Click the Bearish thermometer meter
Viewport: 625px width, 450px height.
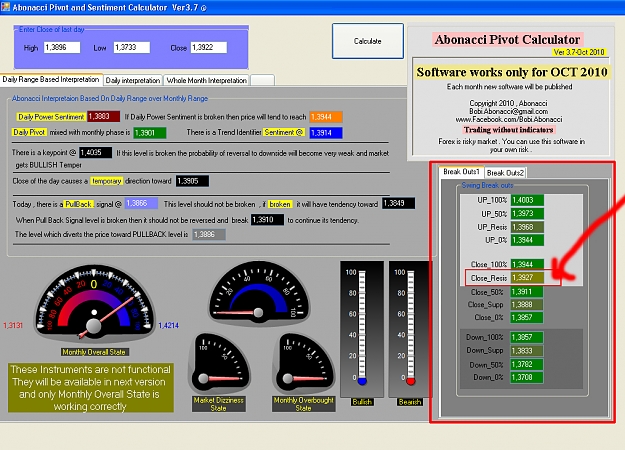pos(410,329)
